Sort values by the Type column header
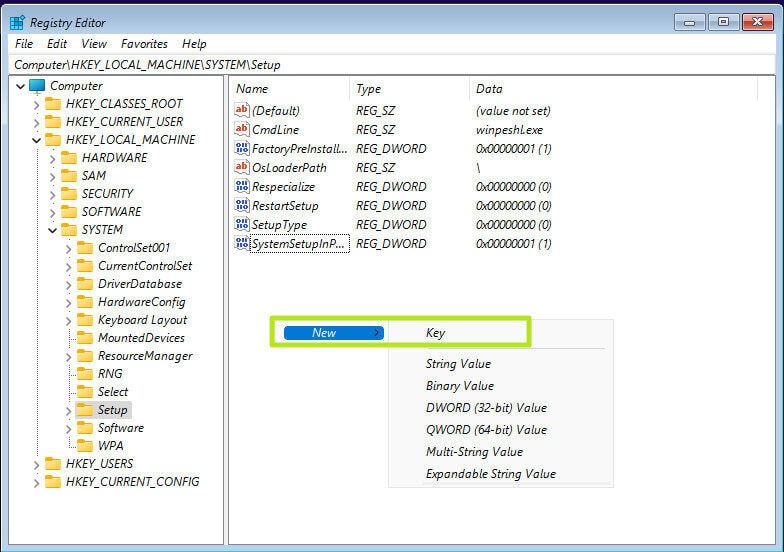The width and height of the screenshot is (784, 552). [368, 89]
